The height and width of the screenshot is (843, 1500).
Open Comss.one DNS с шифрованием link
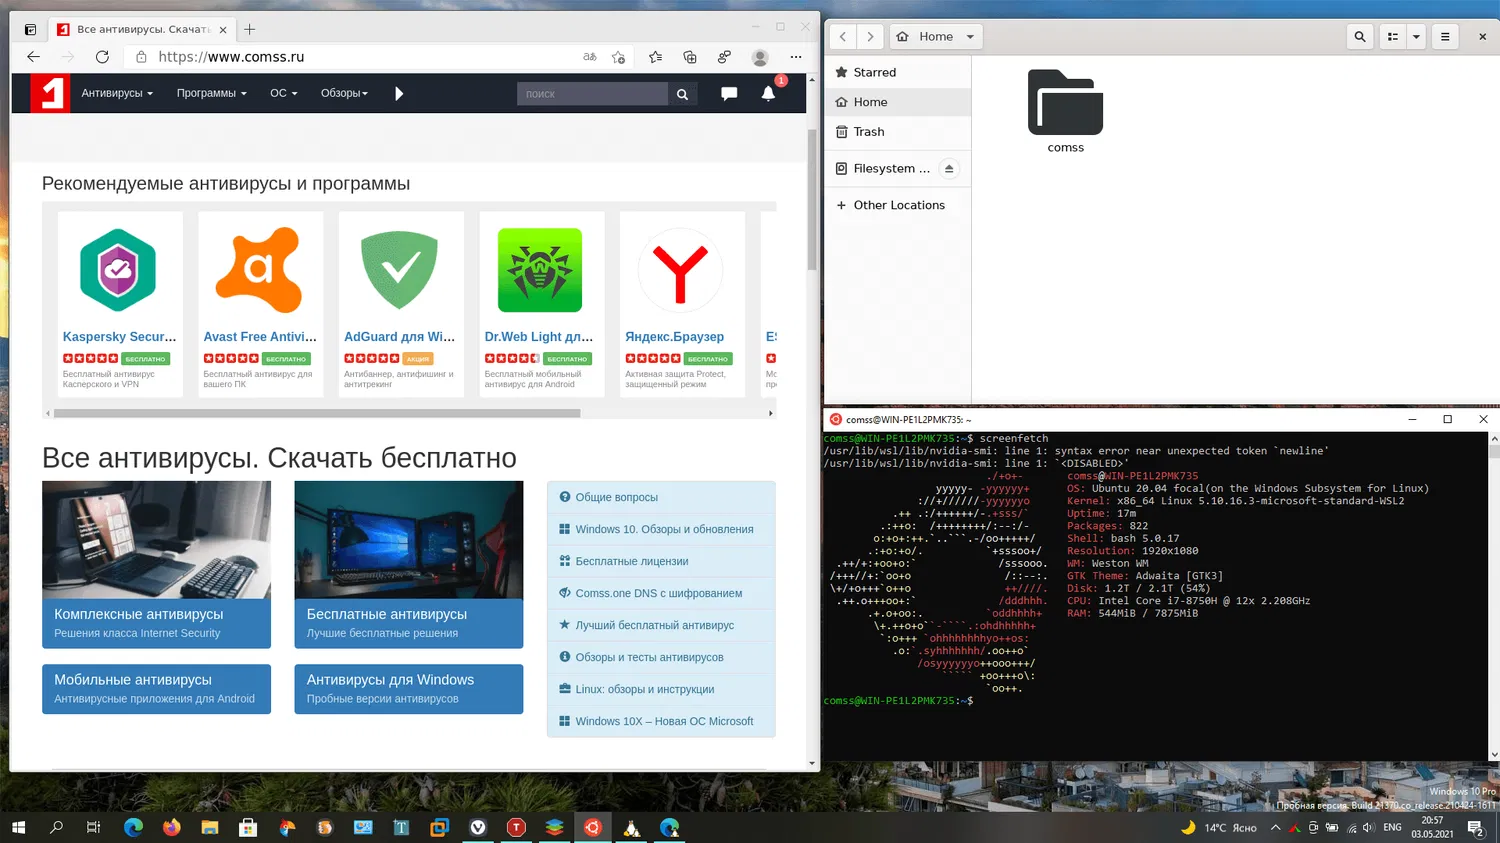[661, 593]
